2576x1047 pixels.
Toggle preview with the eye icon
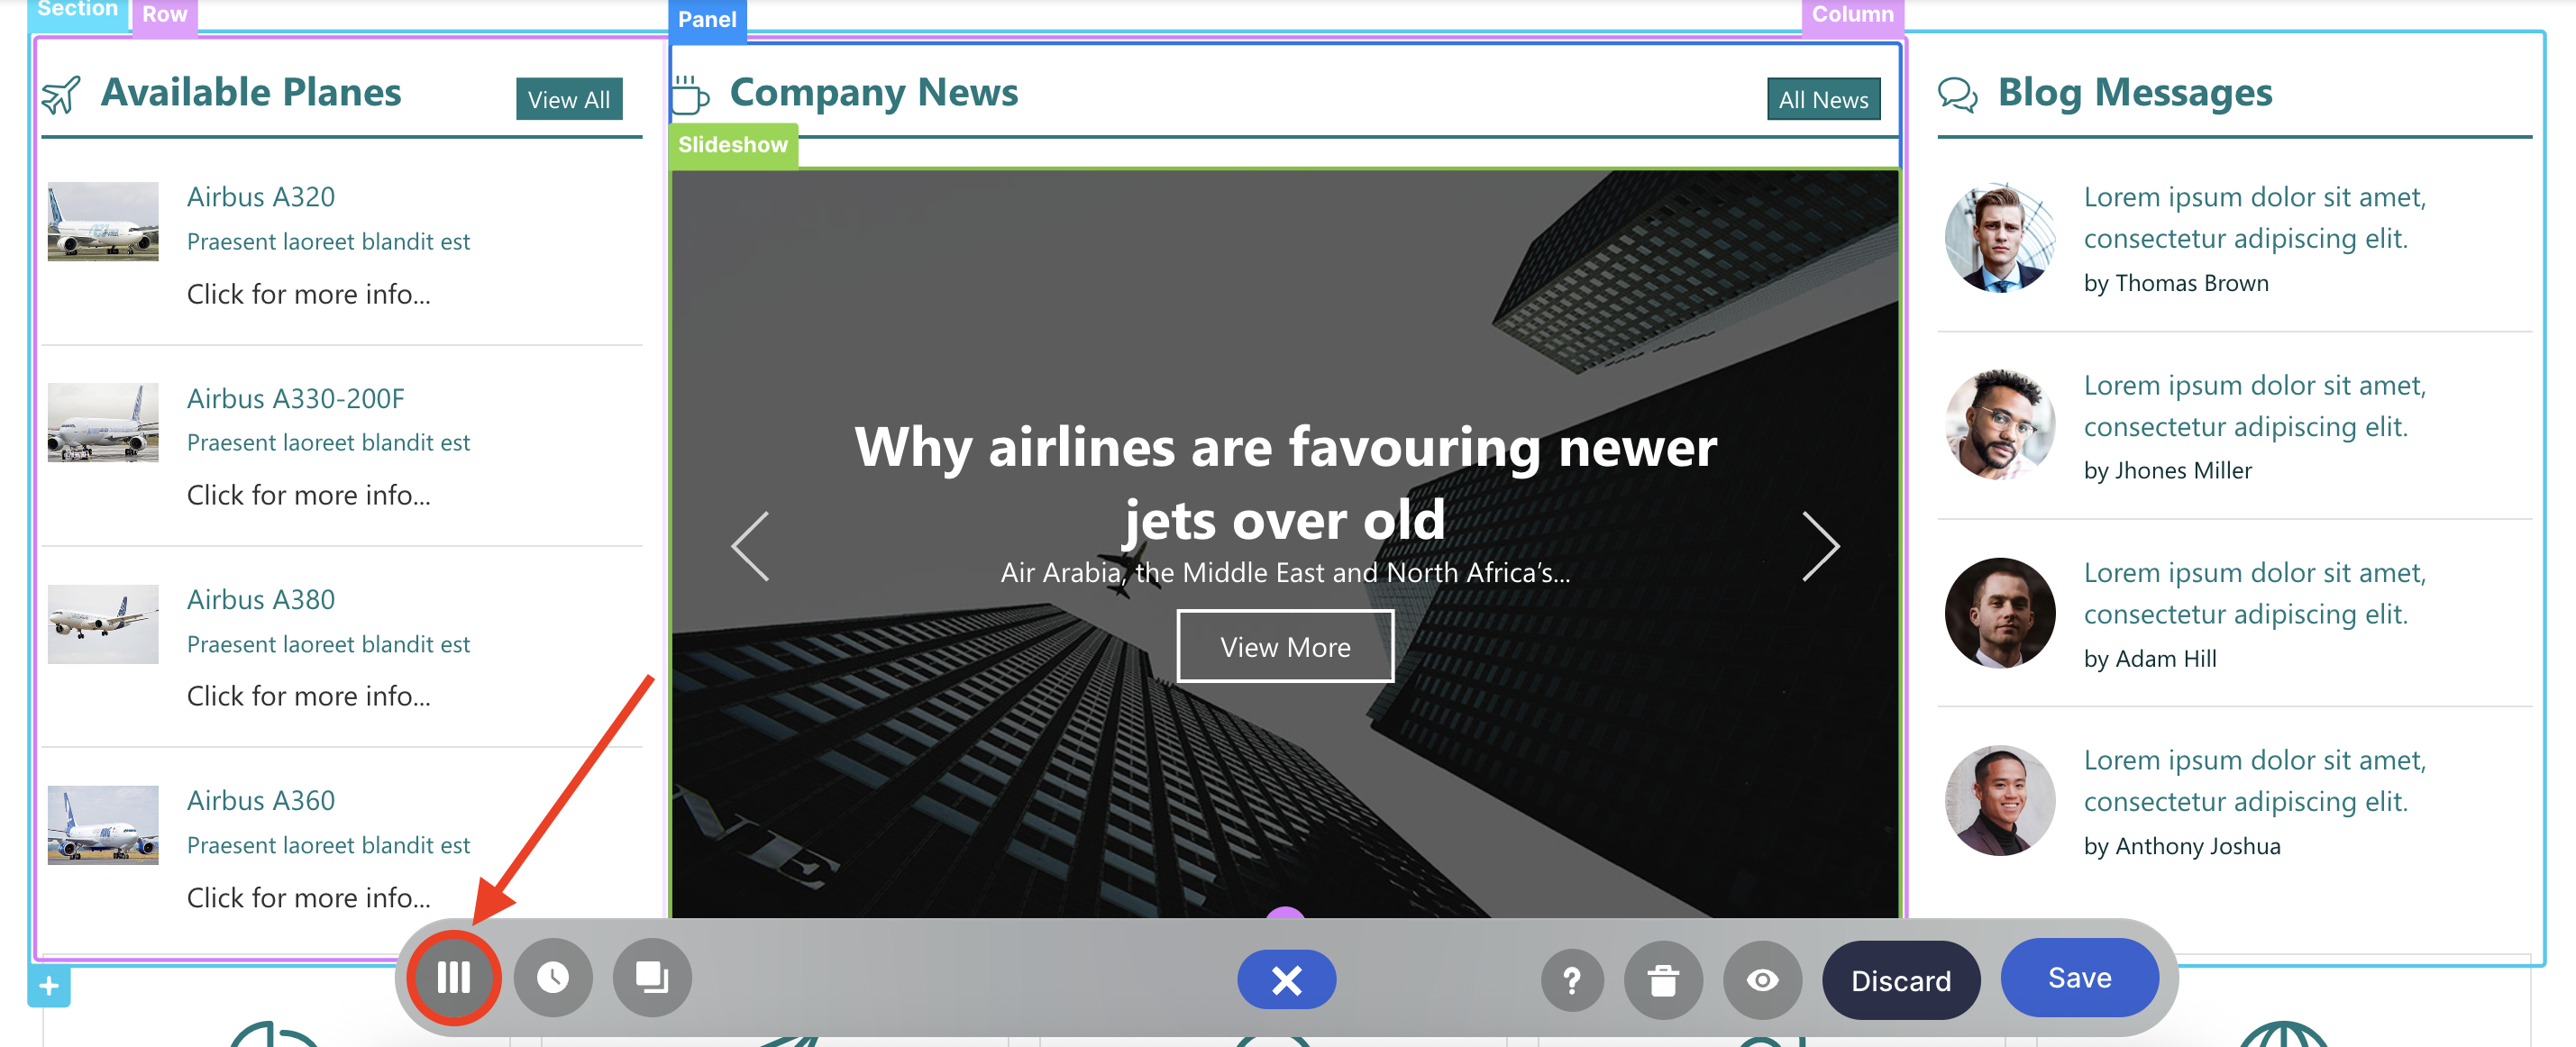pyautogui.click(x=1762, y=980)
